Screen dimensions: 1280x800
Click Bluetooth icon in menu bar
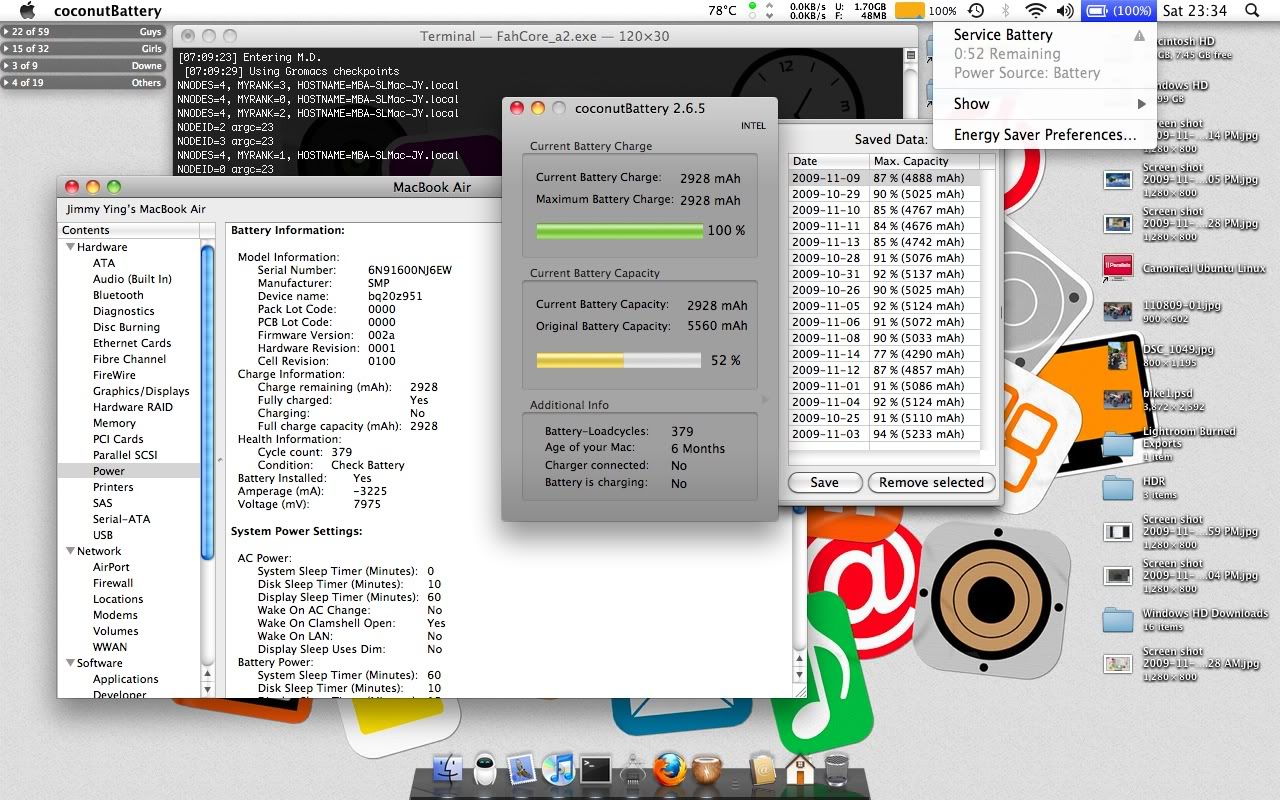click(1005, 10)
